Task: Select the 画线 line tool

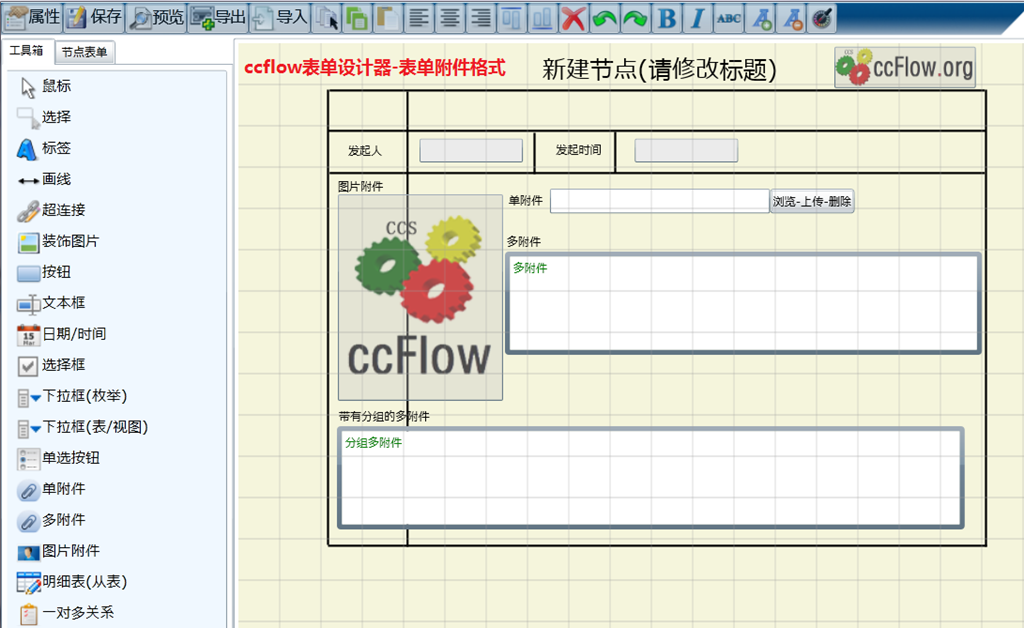Action: 44,179
